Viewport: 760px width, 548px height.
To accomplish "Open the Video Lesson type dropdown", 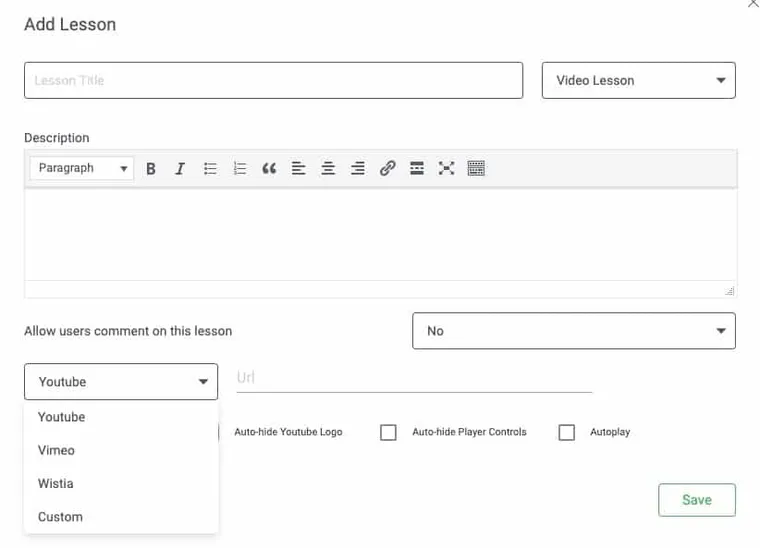I will [638, 80].
